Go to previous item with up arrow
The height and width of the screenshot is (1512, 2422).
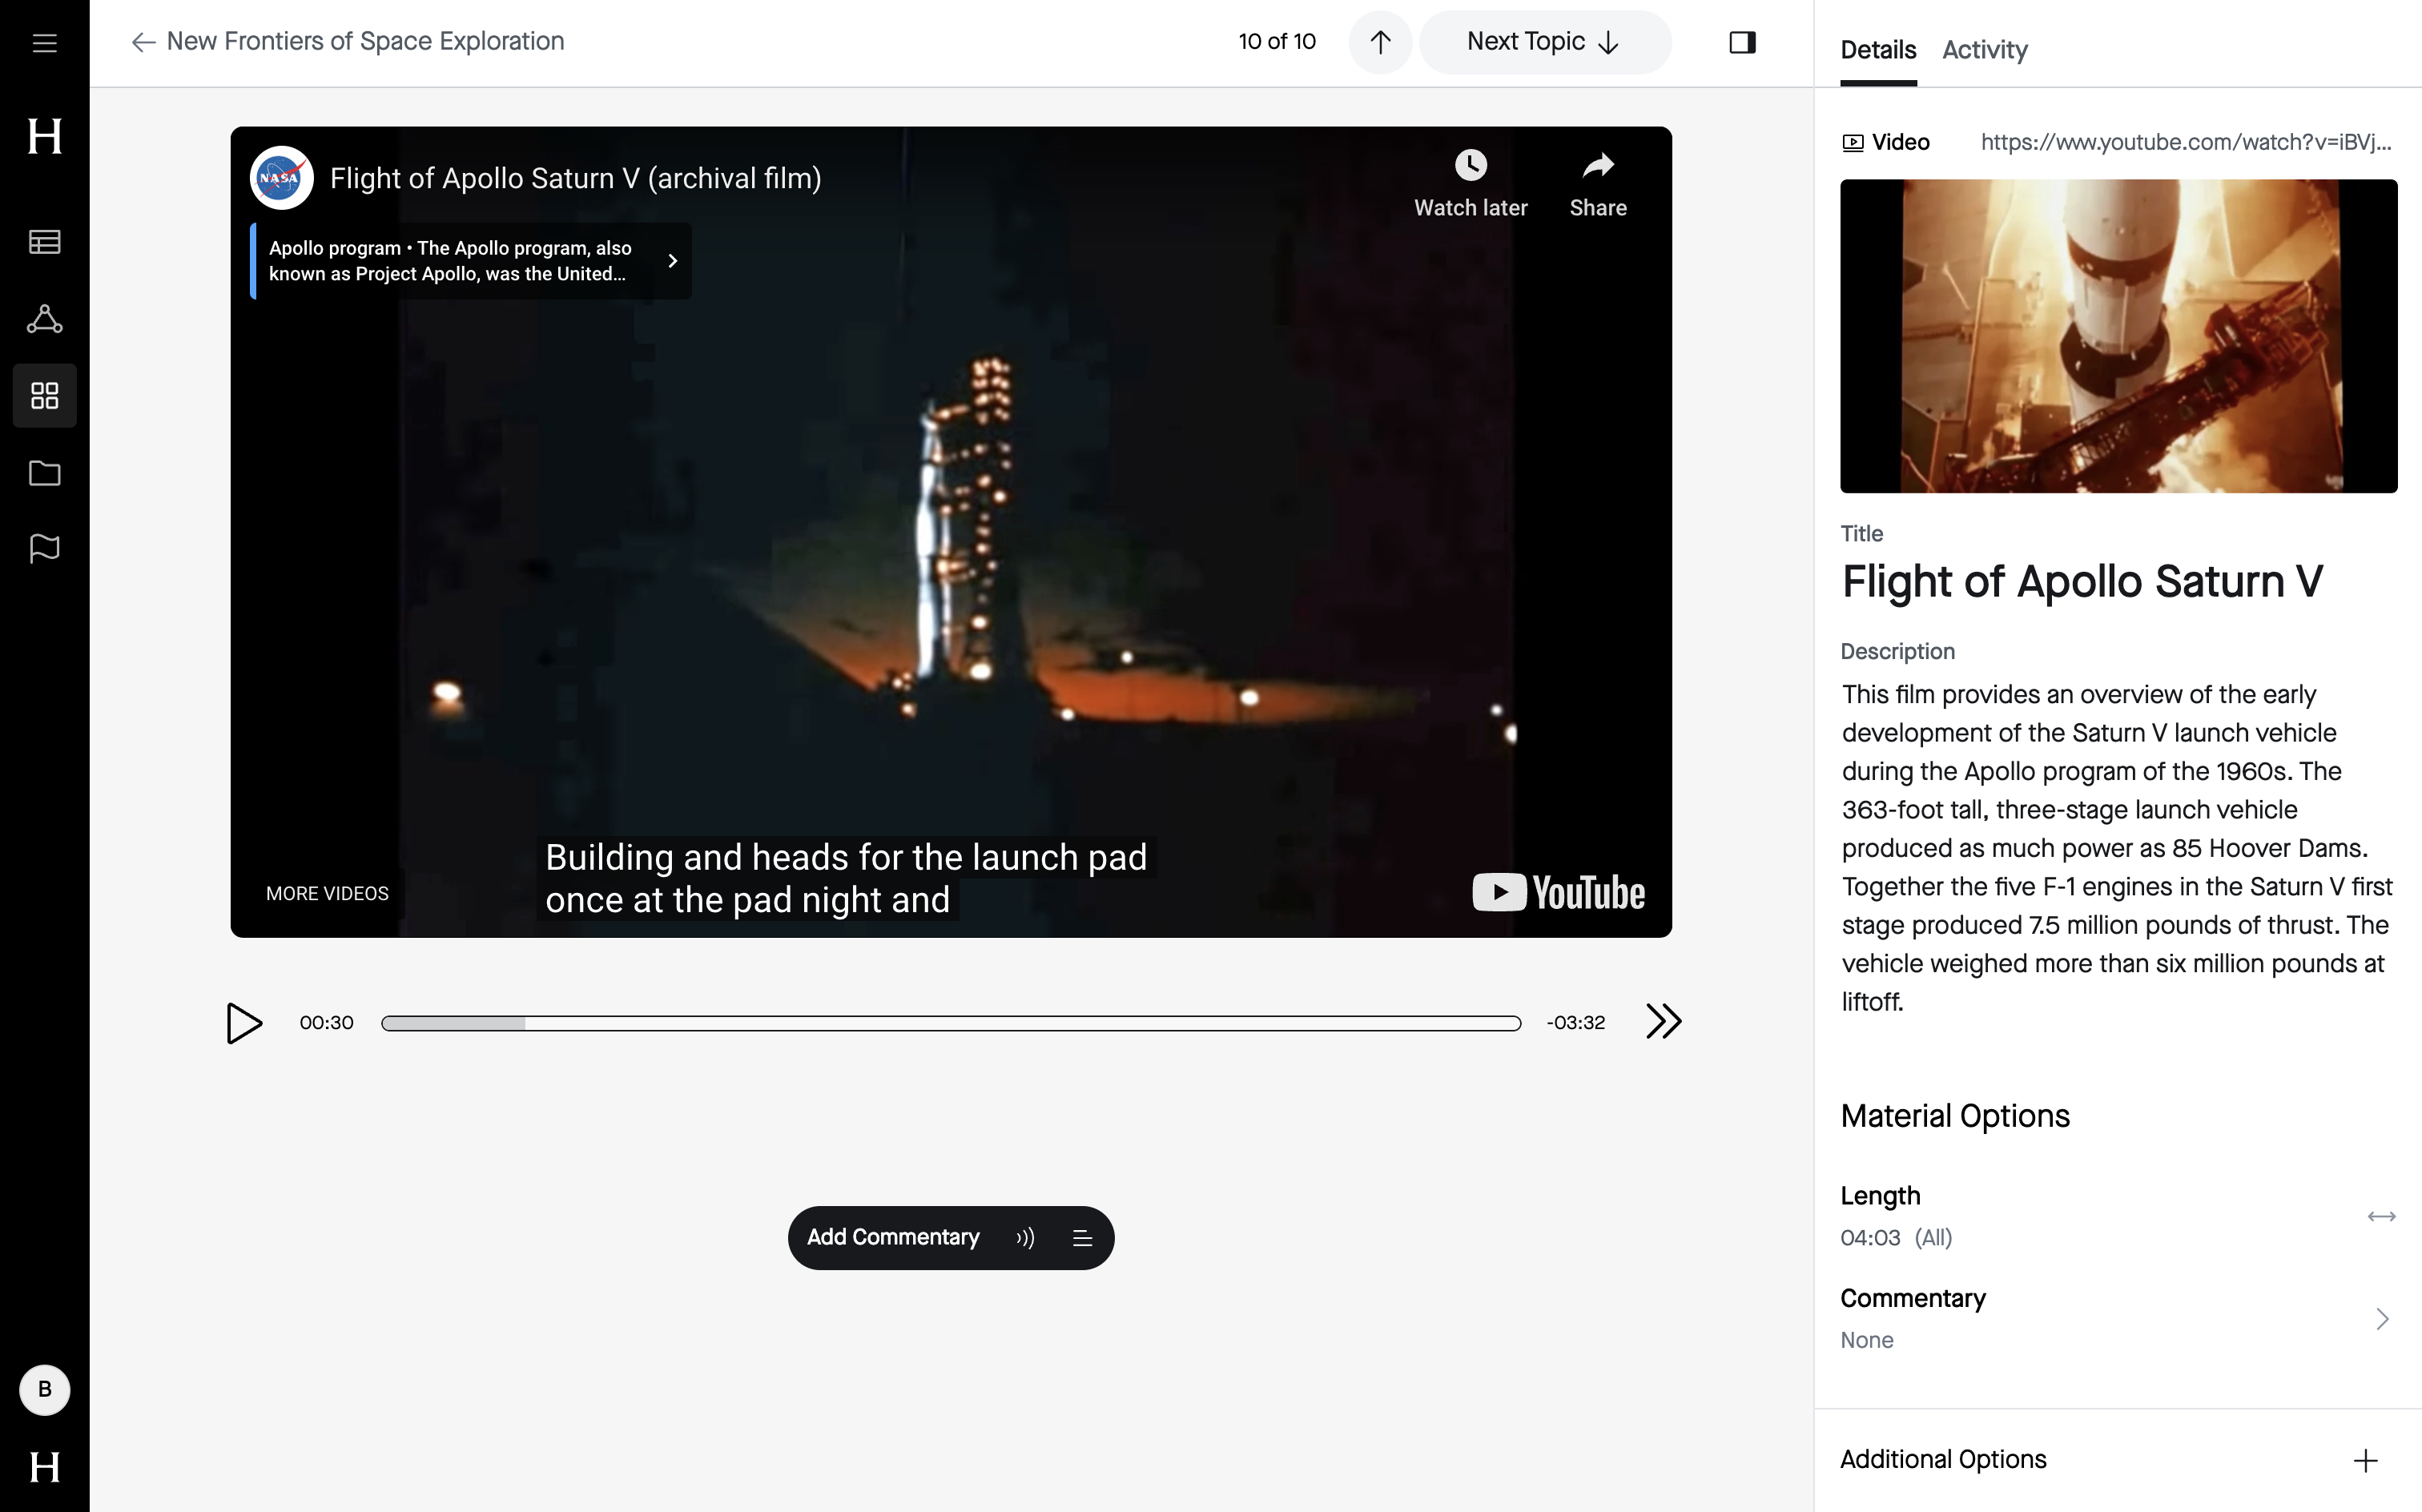[x=1380, y=42]
